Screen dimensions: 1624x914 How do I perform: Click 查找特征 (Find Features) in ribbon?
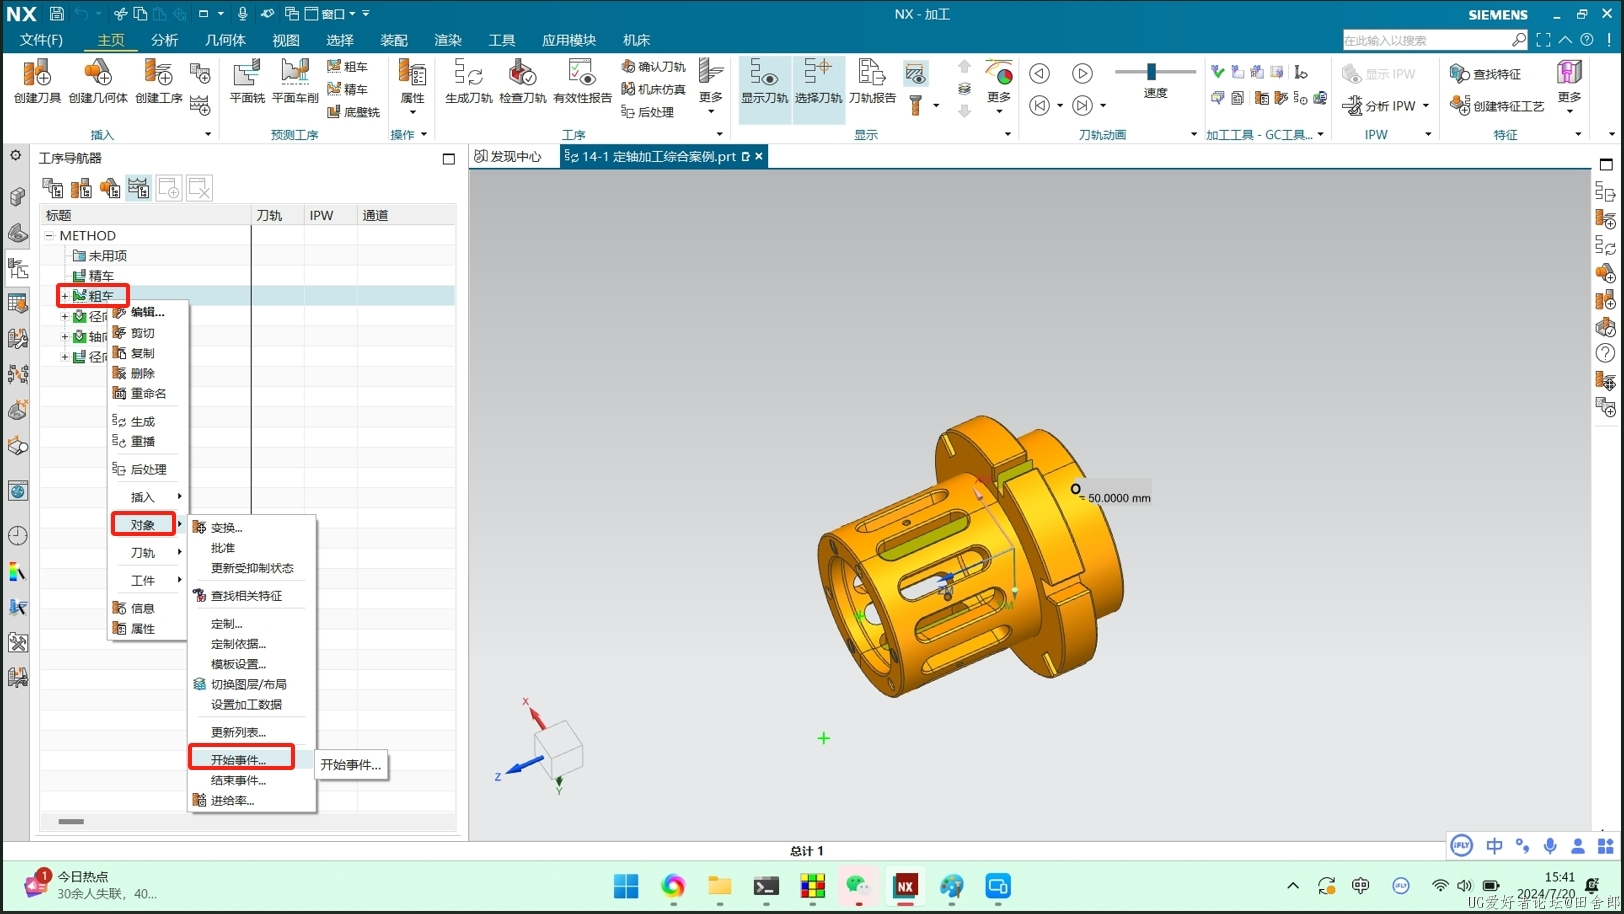(x=1485, y=74)
